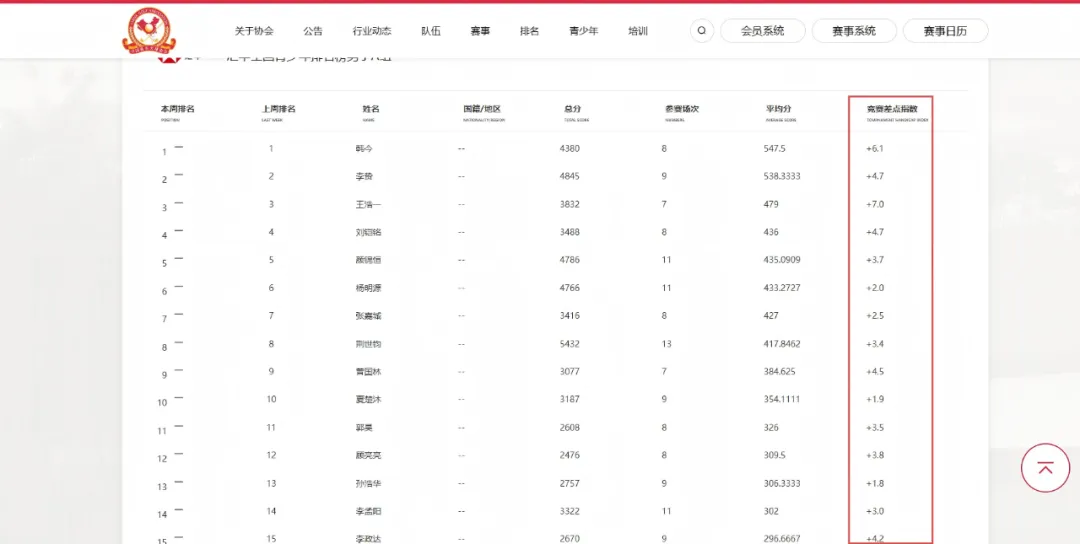Open the 赛事日历 button
Viewport: 1080px width, 544px height.
click(945, 31)
